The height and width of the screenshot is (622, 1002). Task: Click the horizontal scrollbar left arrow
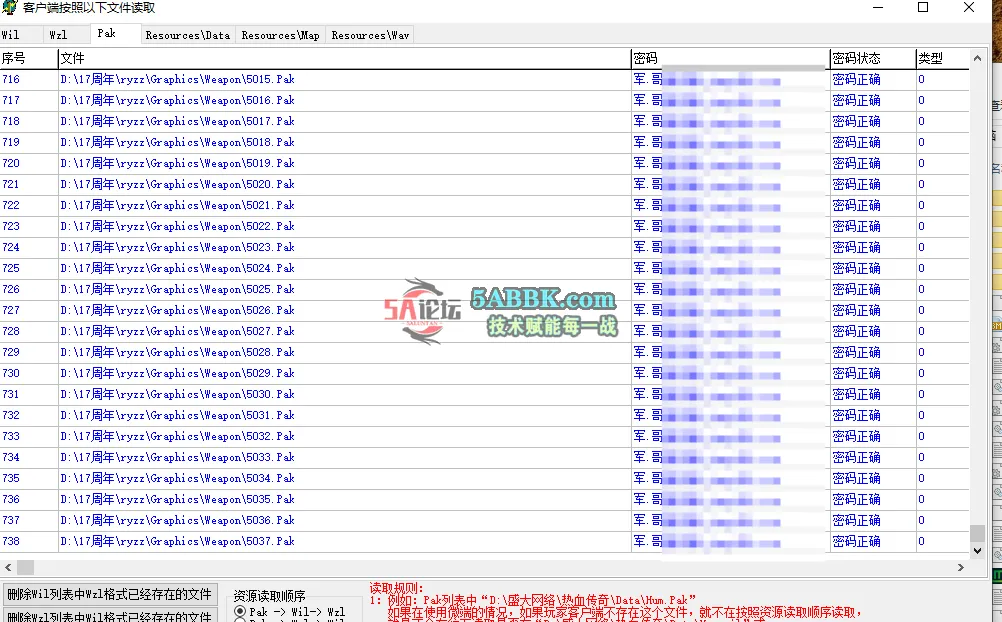point(8,567)
